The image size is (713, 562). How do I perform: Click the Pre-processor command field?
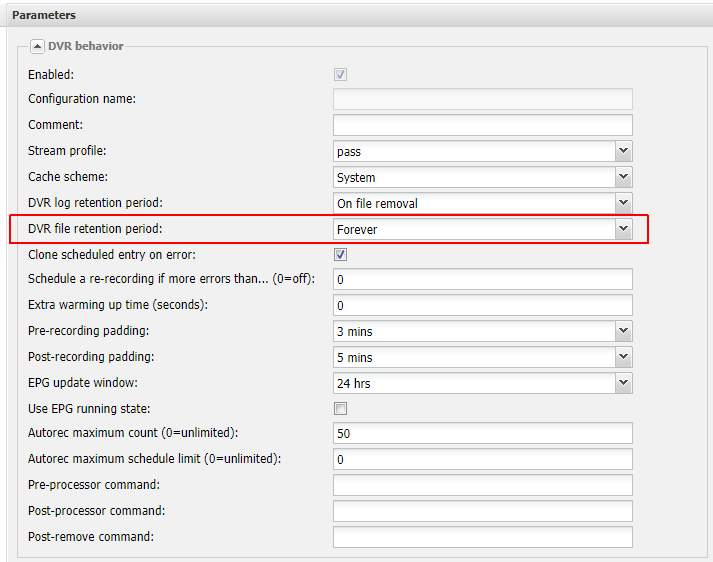[482, 485]
